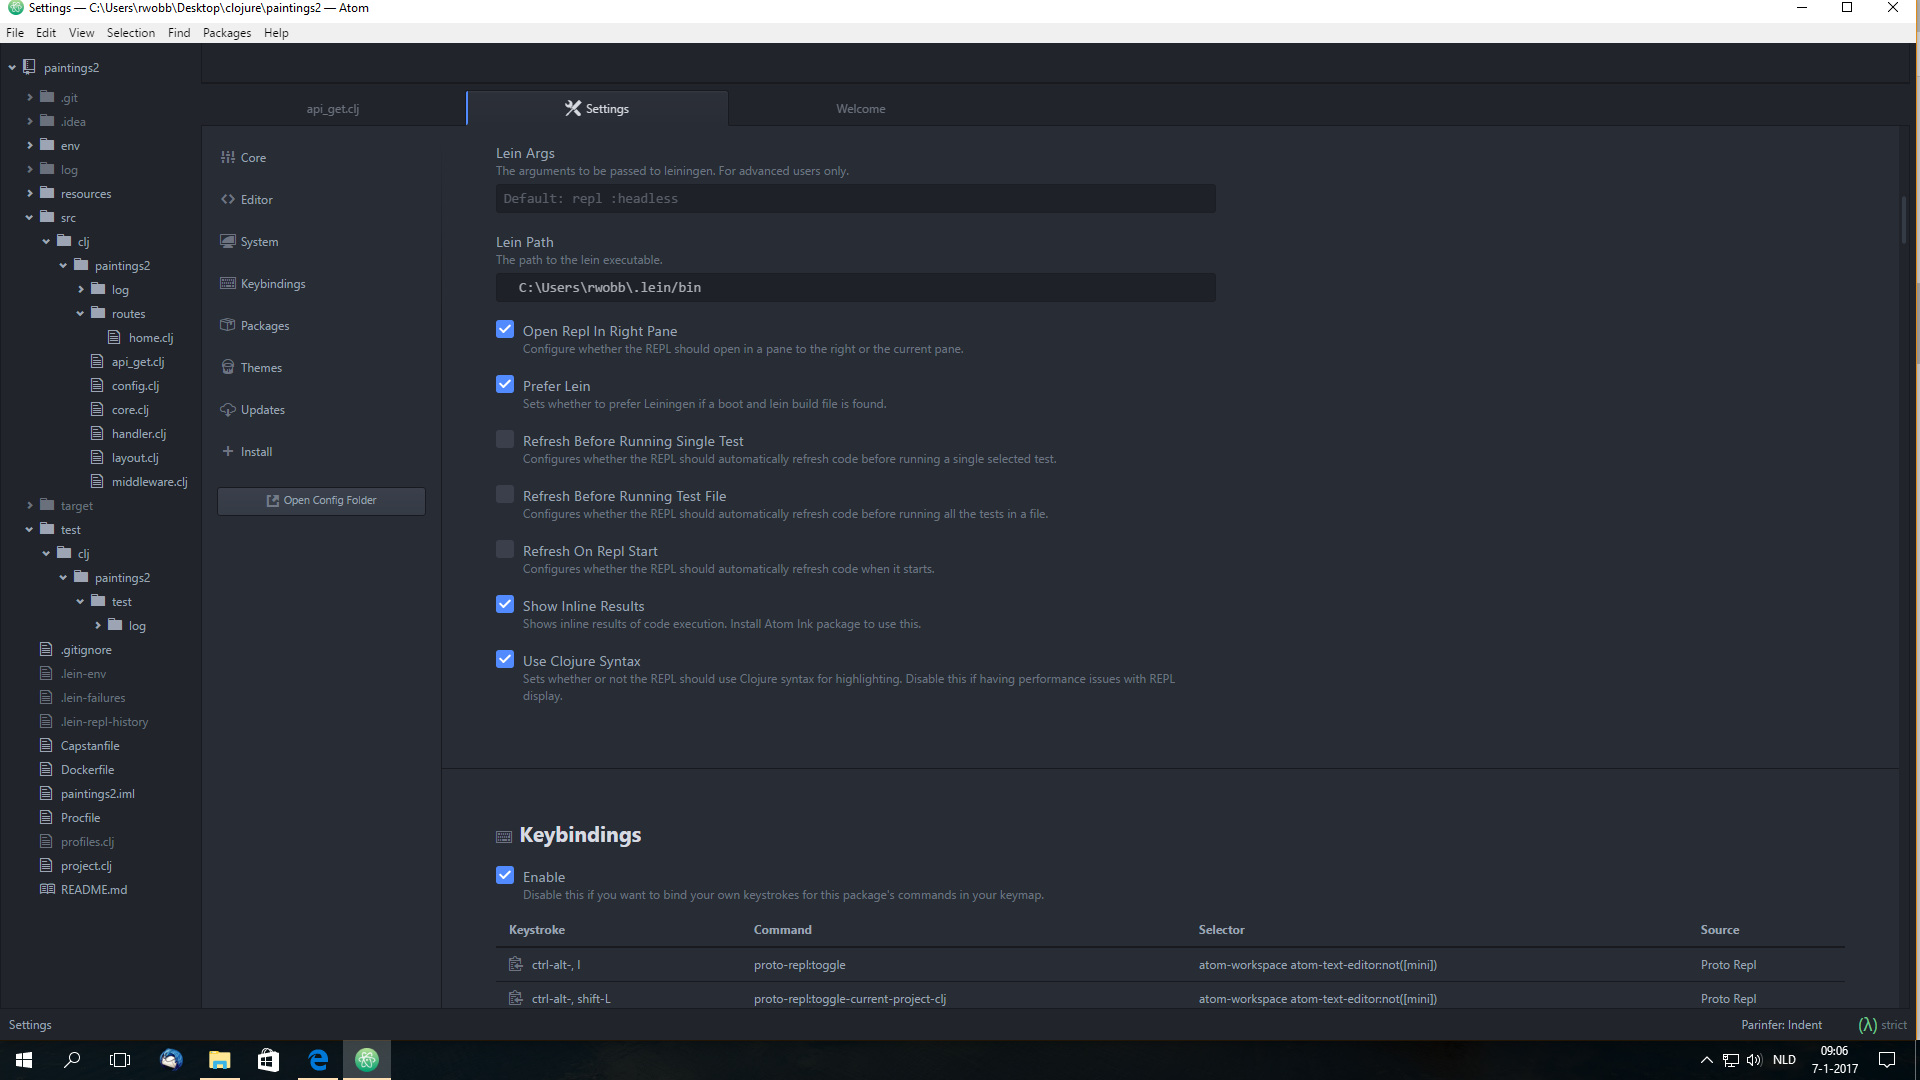Open home.clj in the tree

(x=150, y=337)
